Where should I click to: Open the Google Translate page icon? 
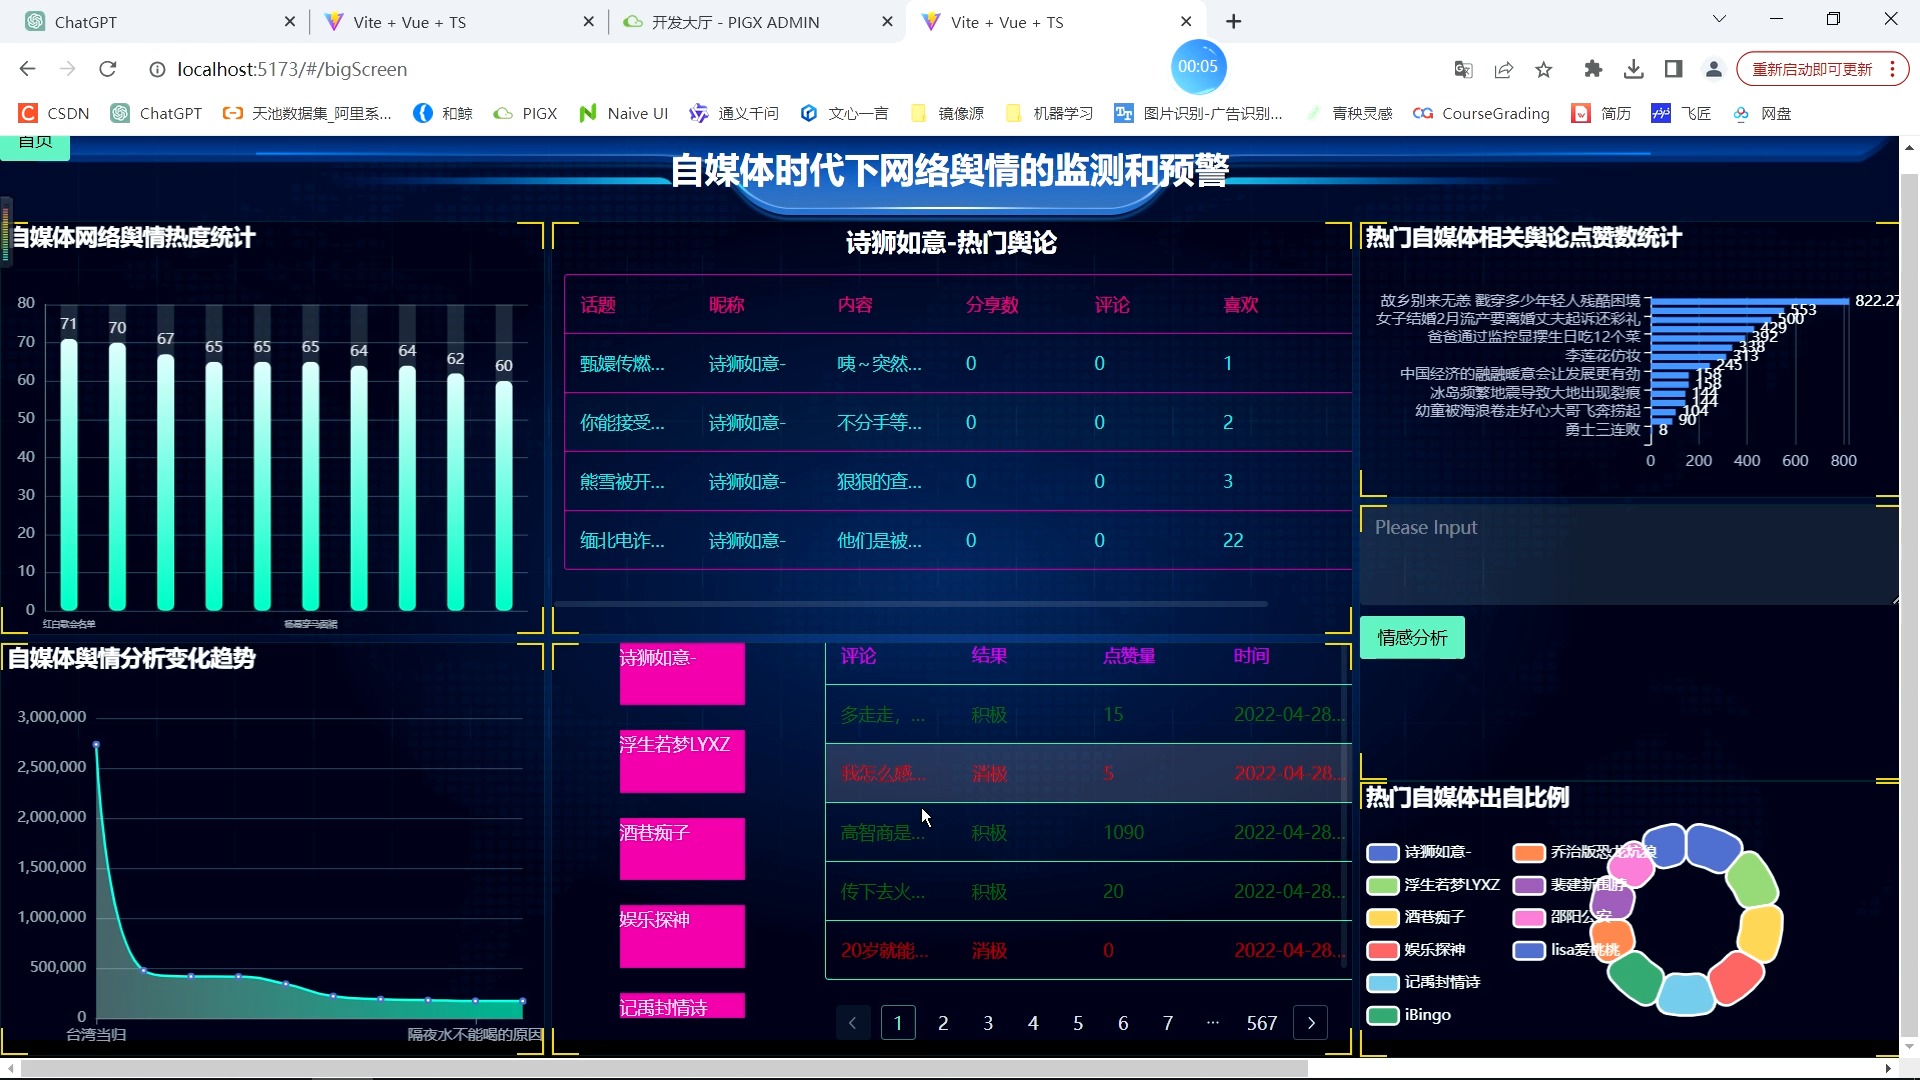(x=1463, y=69)
